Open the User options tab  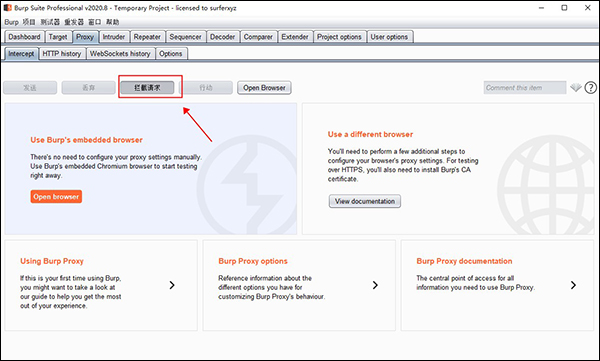point(390,37)
